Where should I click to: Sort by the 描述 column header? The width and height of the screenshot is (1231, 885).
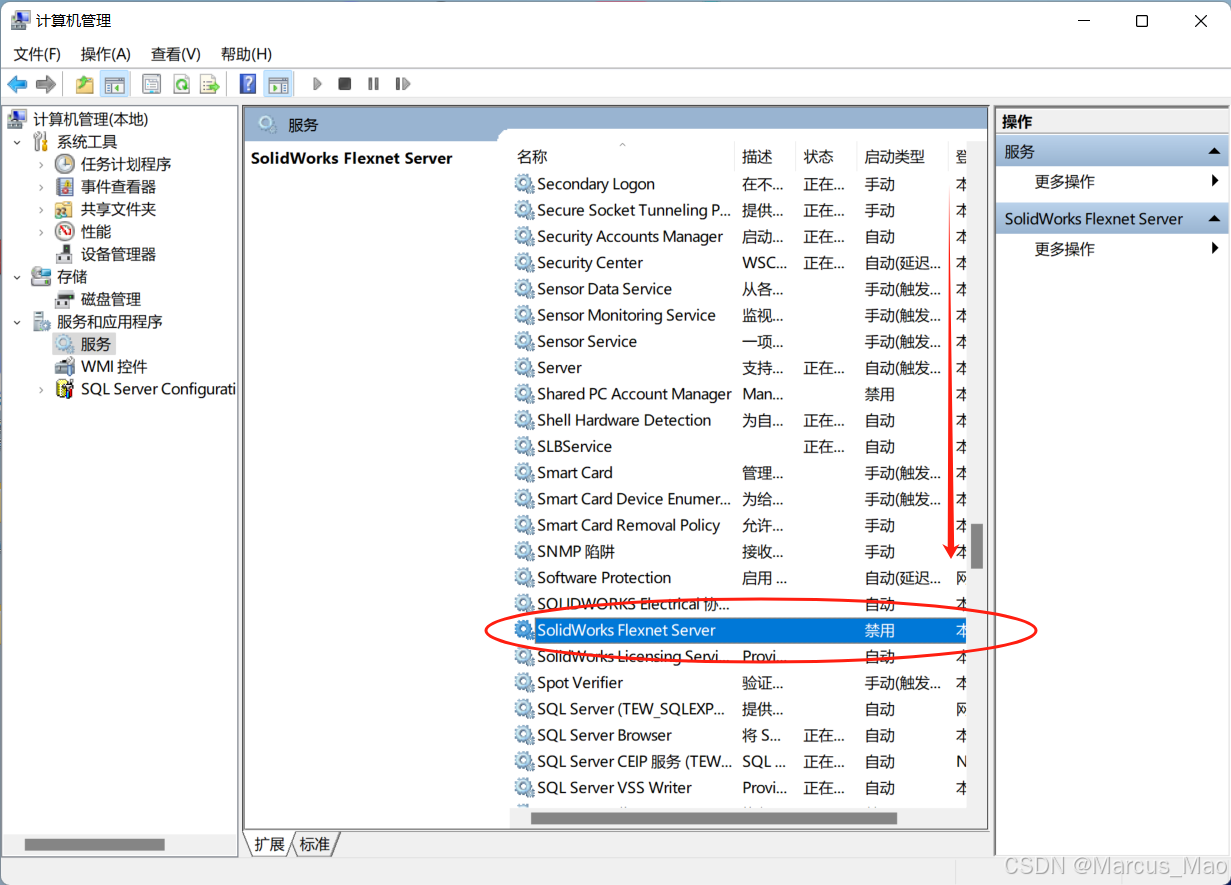pos(765,157)
